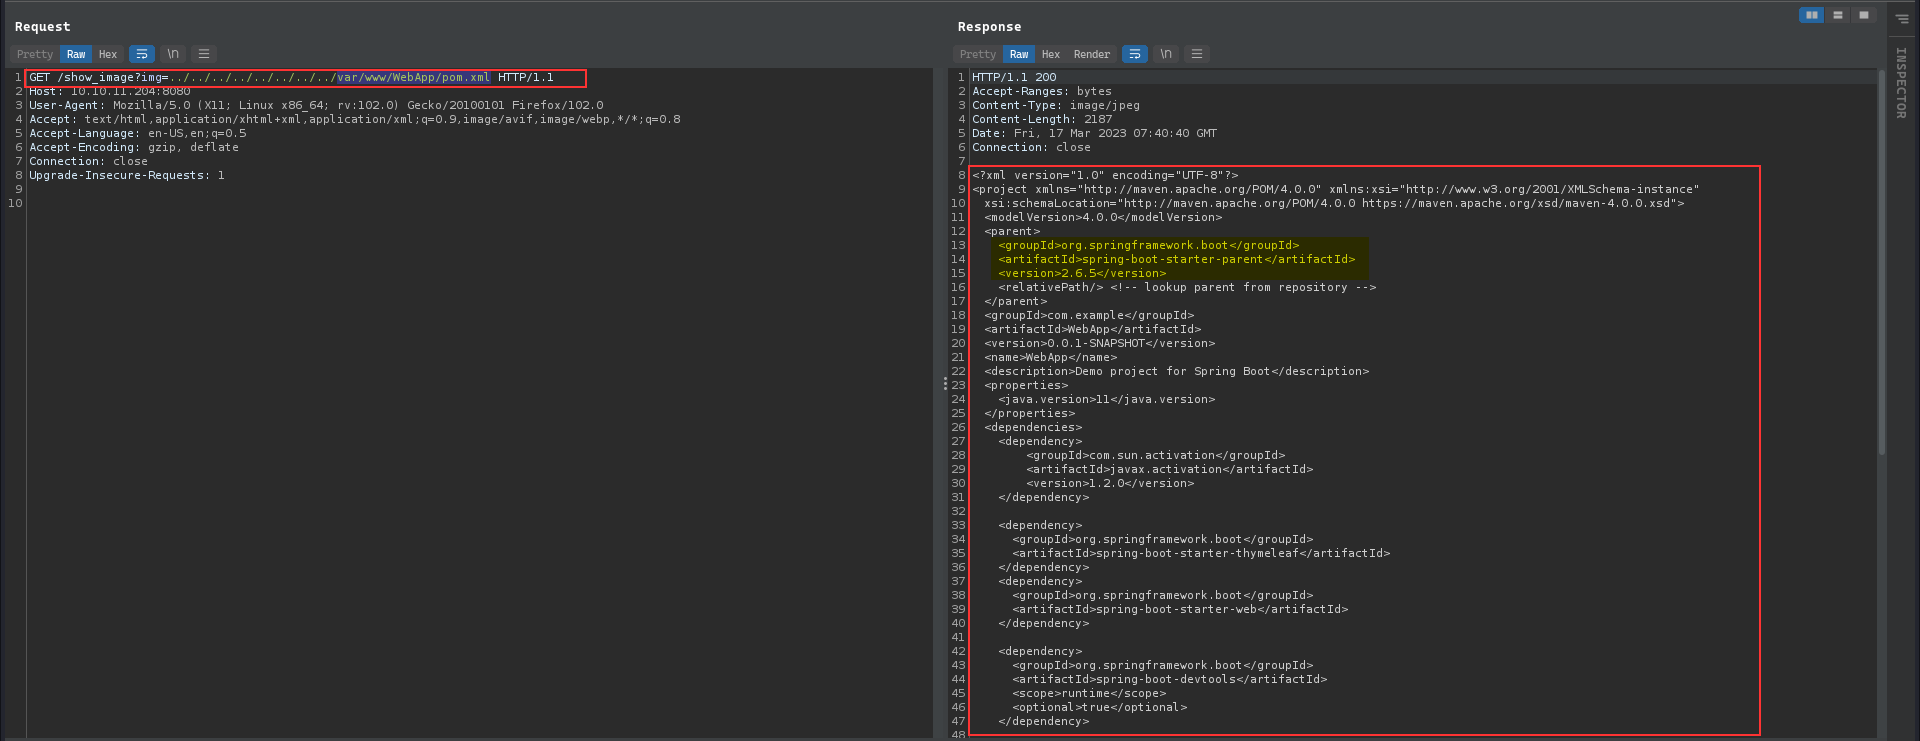Screen dimensions: 1920x741
Task: Switch Response view to Render tab
Action: pos(1092,54)
